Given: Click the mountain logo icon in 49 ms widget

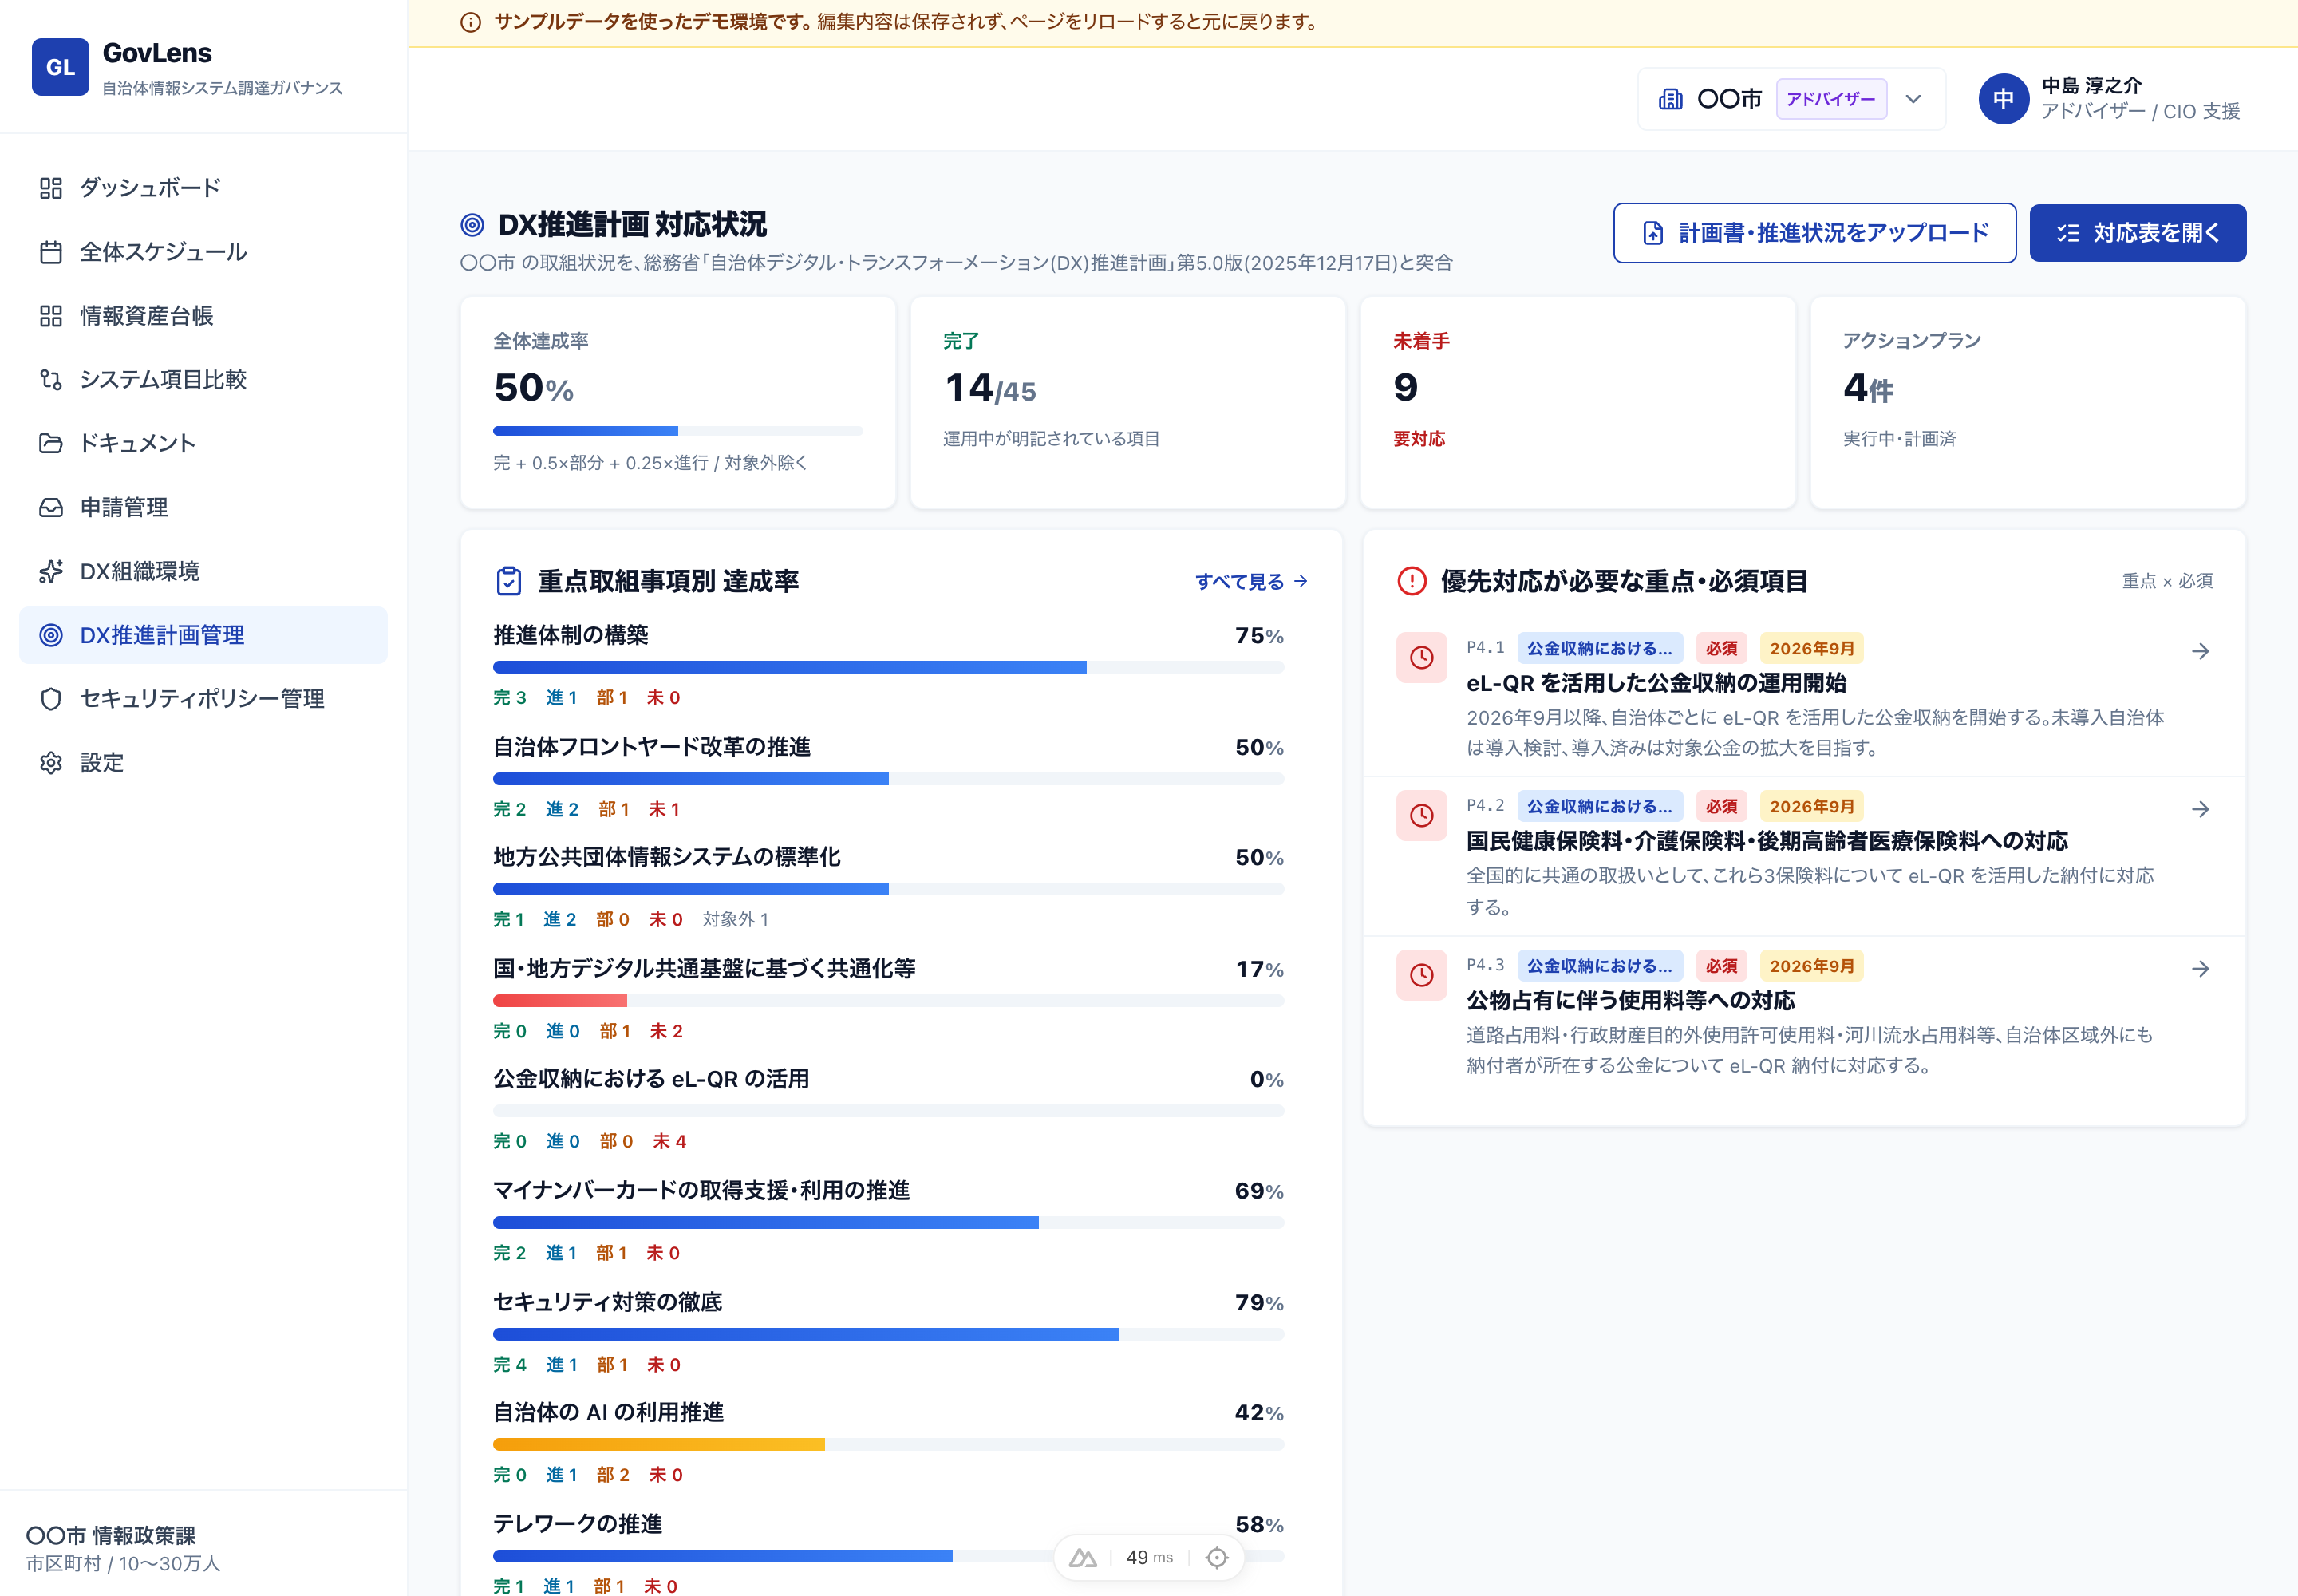Looking at the screenshot, I should point(1083,1557).
